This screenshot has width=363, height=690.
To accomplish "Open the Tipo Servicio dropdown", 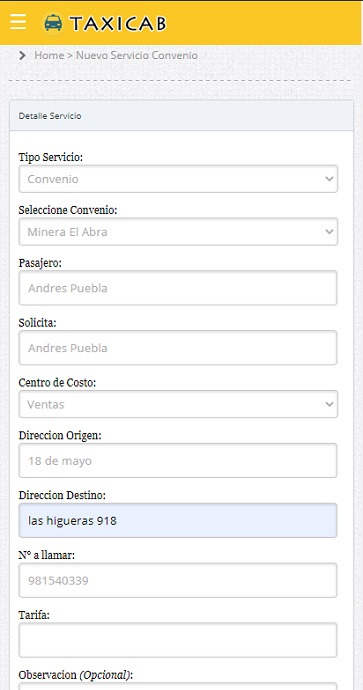I will [x=178, y=179].
